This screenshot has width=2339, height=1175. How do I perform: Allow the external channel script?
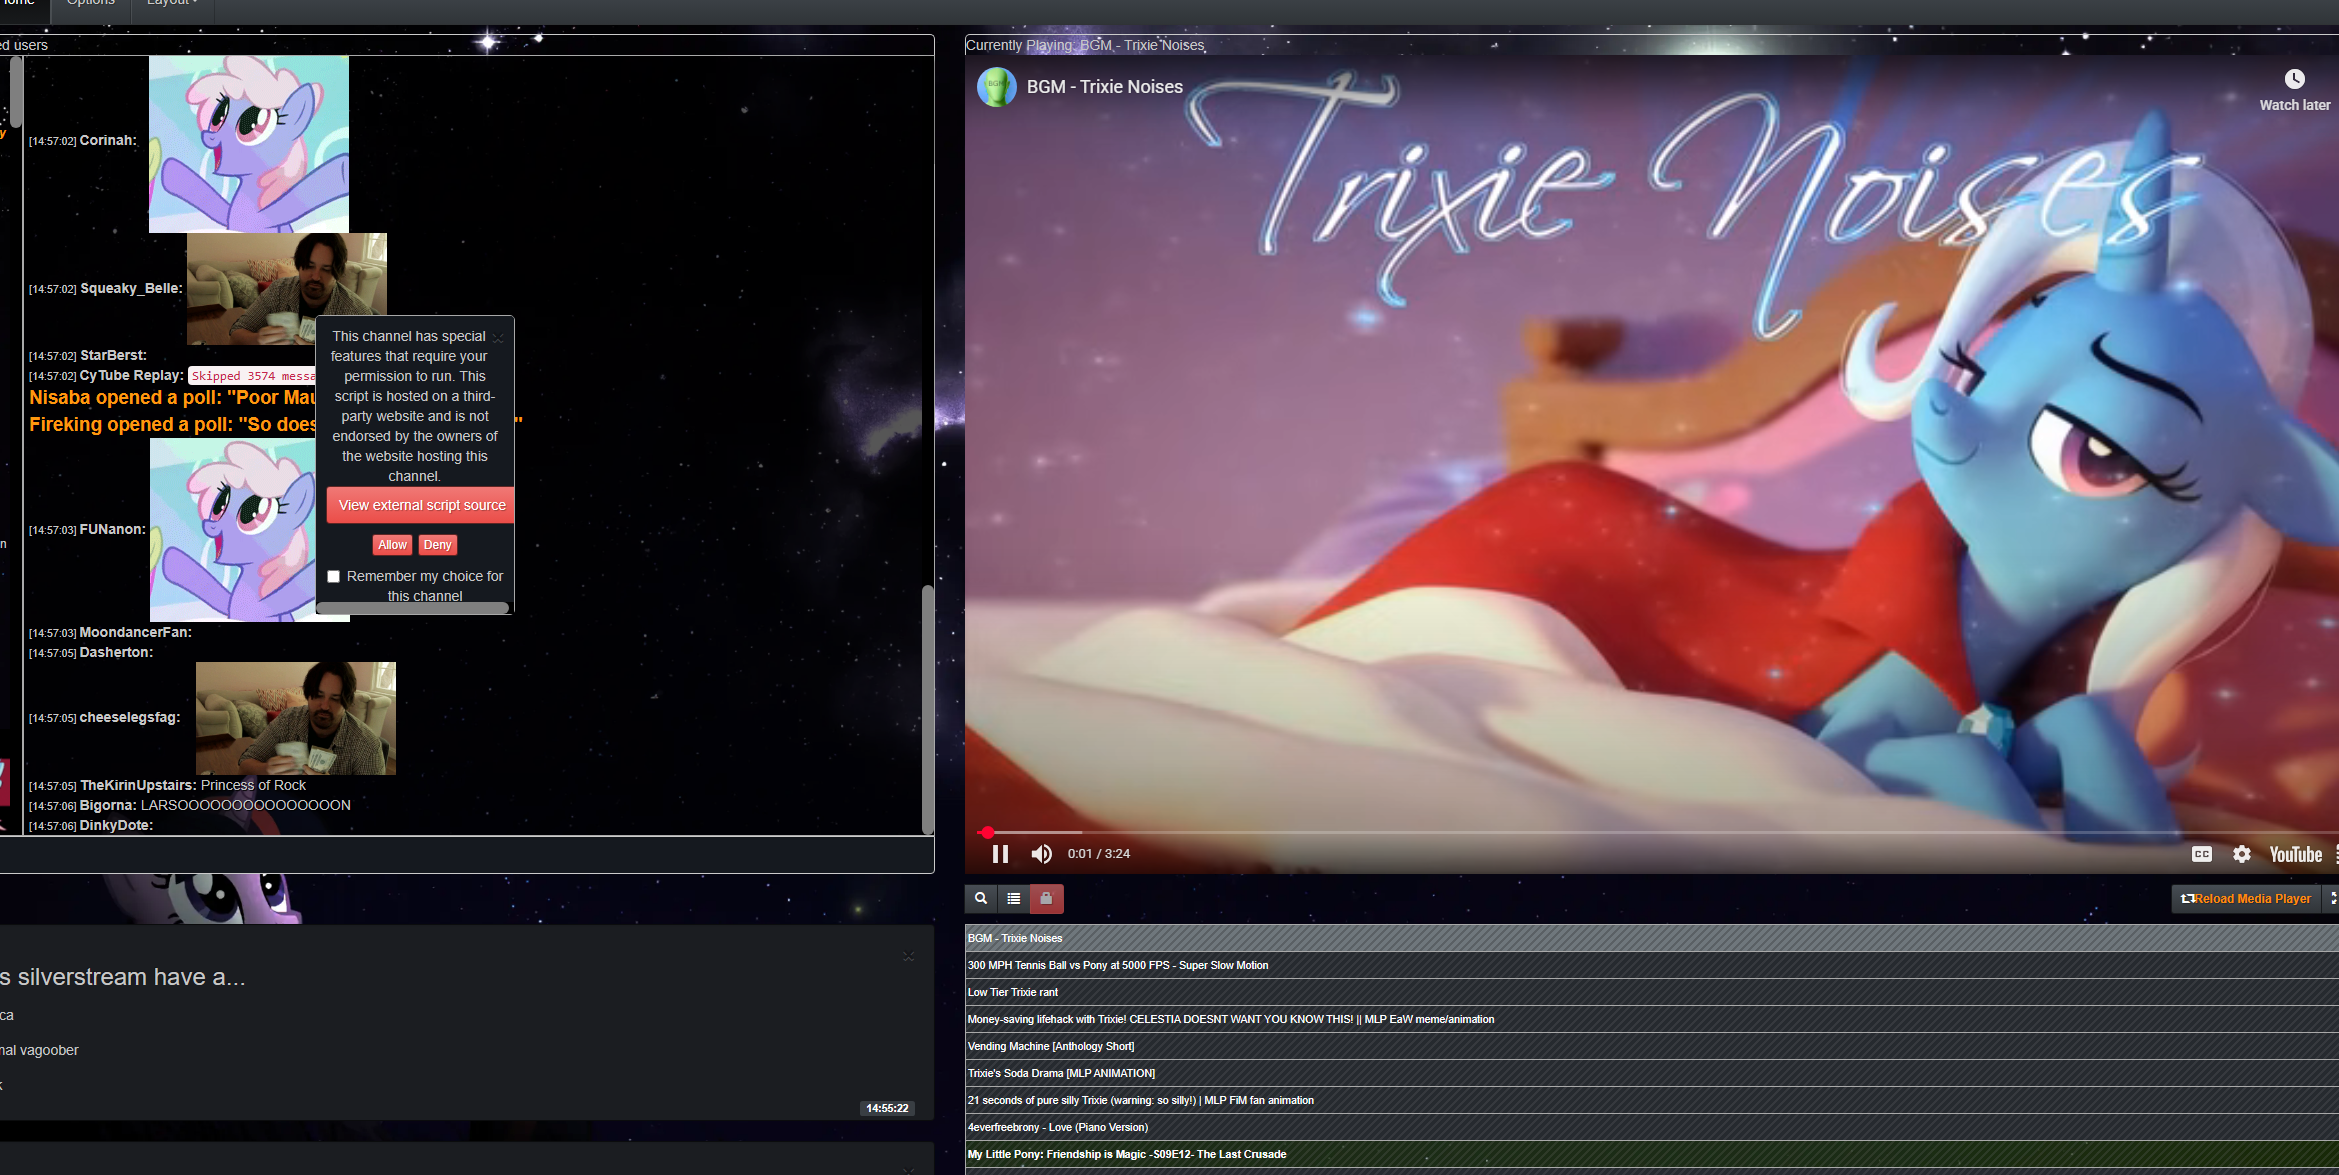click(392, 545)
